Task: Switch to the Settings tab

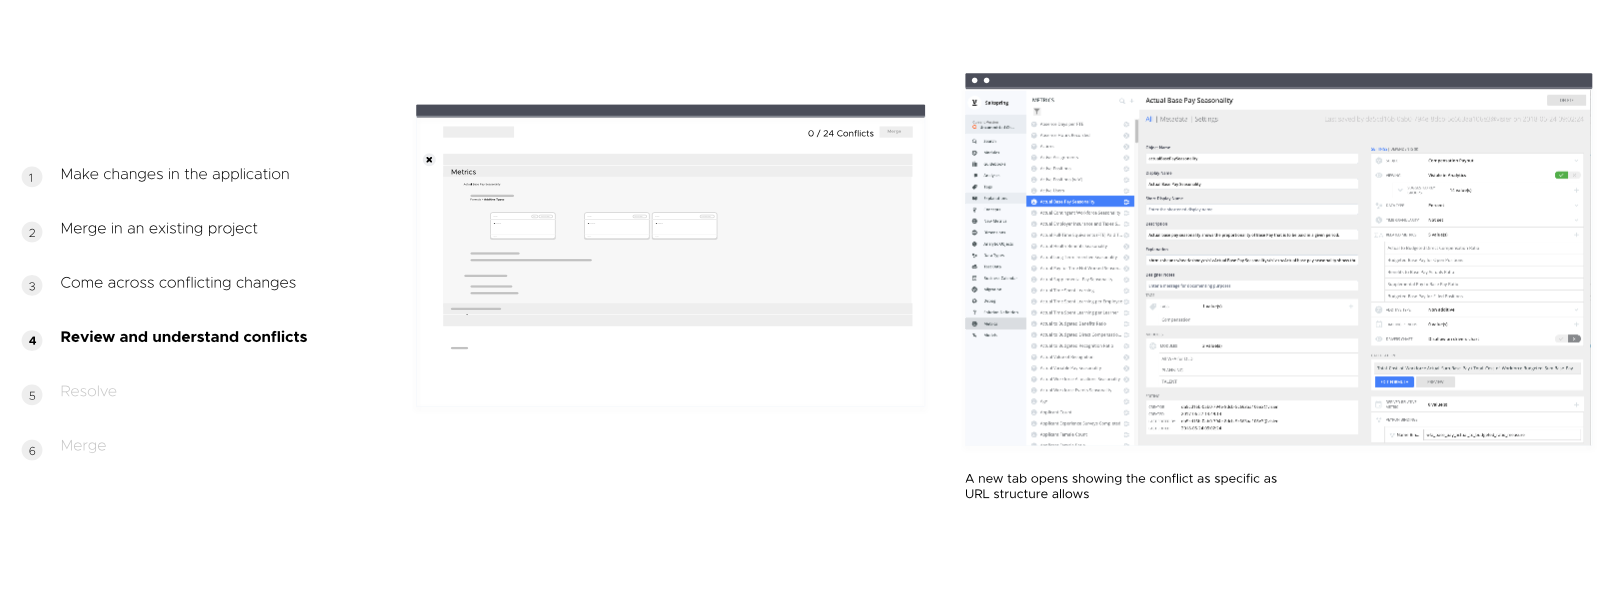Action: point(1206,119)
